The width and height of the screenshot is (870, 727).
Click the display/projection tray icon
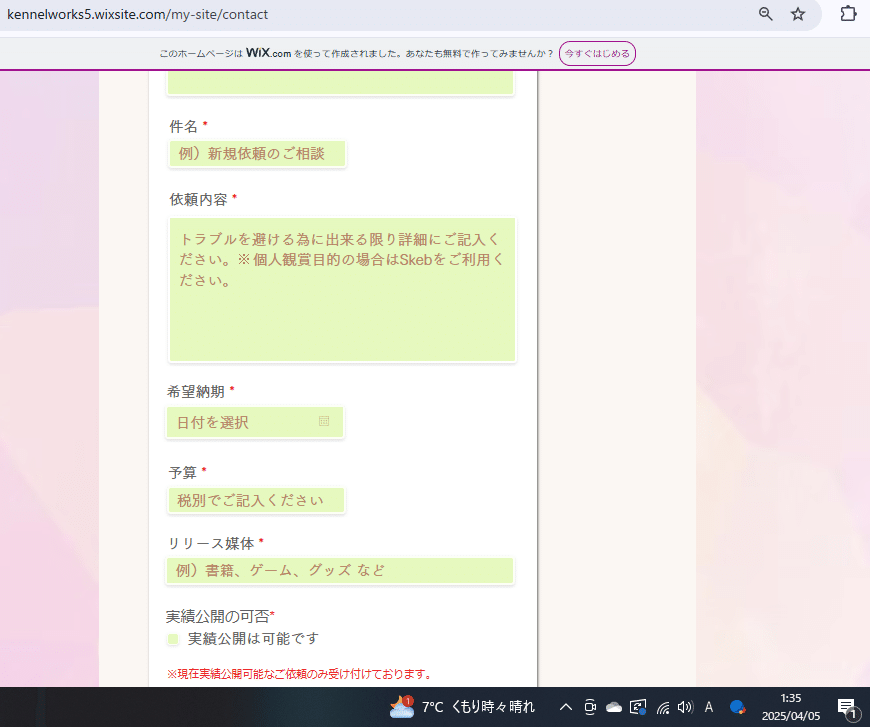638,707
